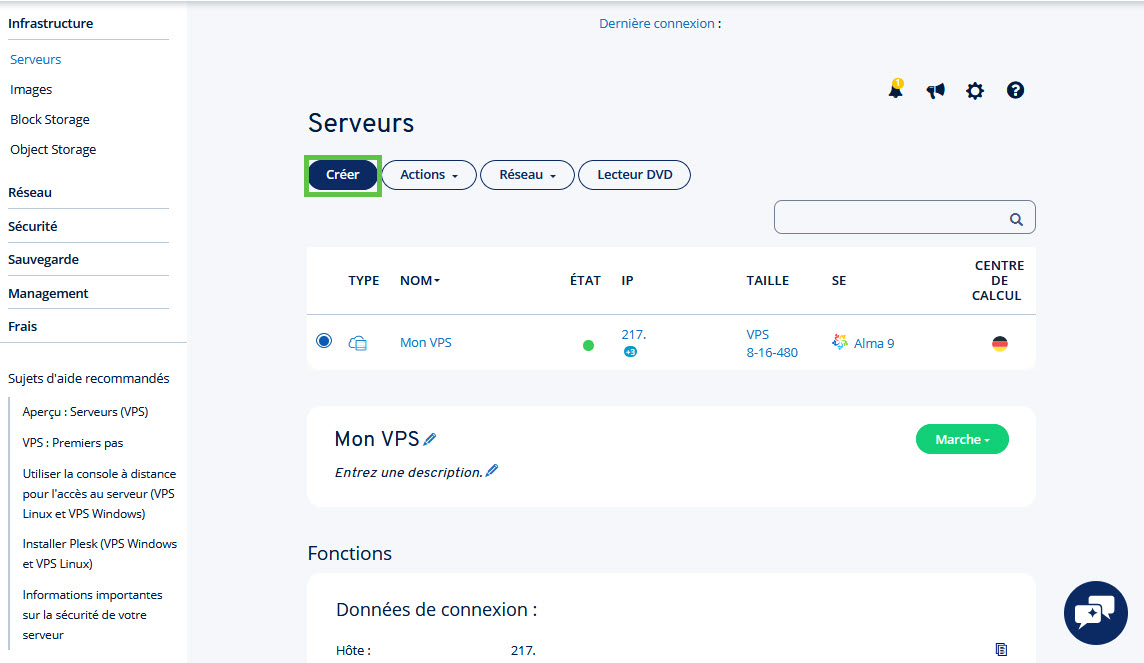Click the IP column header
Screen dimensions: 1144x663
627,281
